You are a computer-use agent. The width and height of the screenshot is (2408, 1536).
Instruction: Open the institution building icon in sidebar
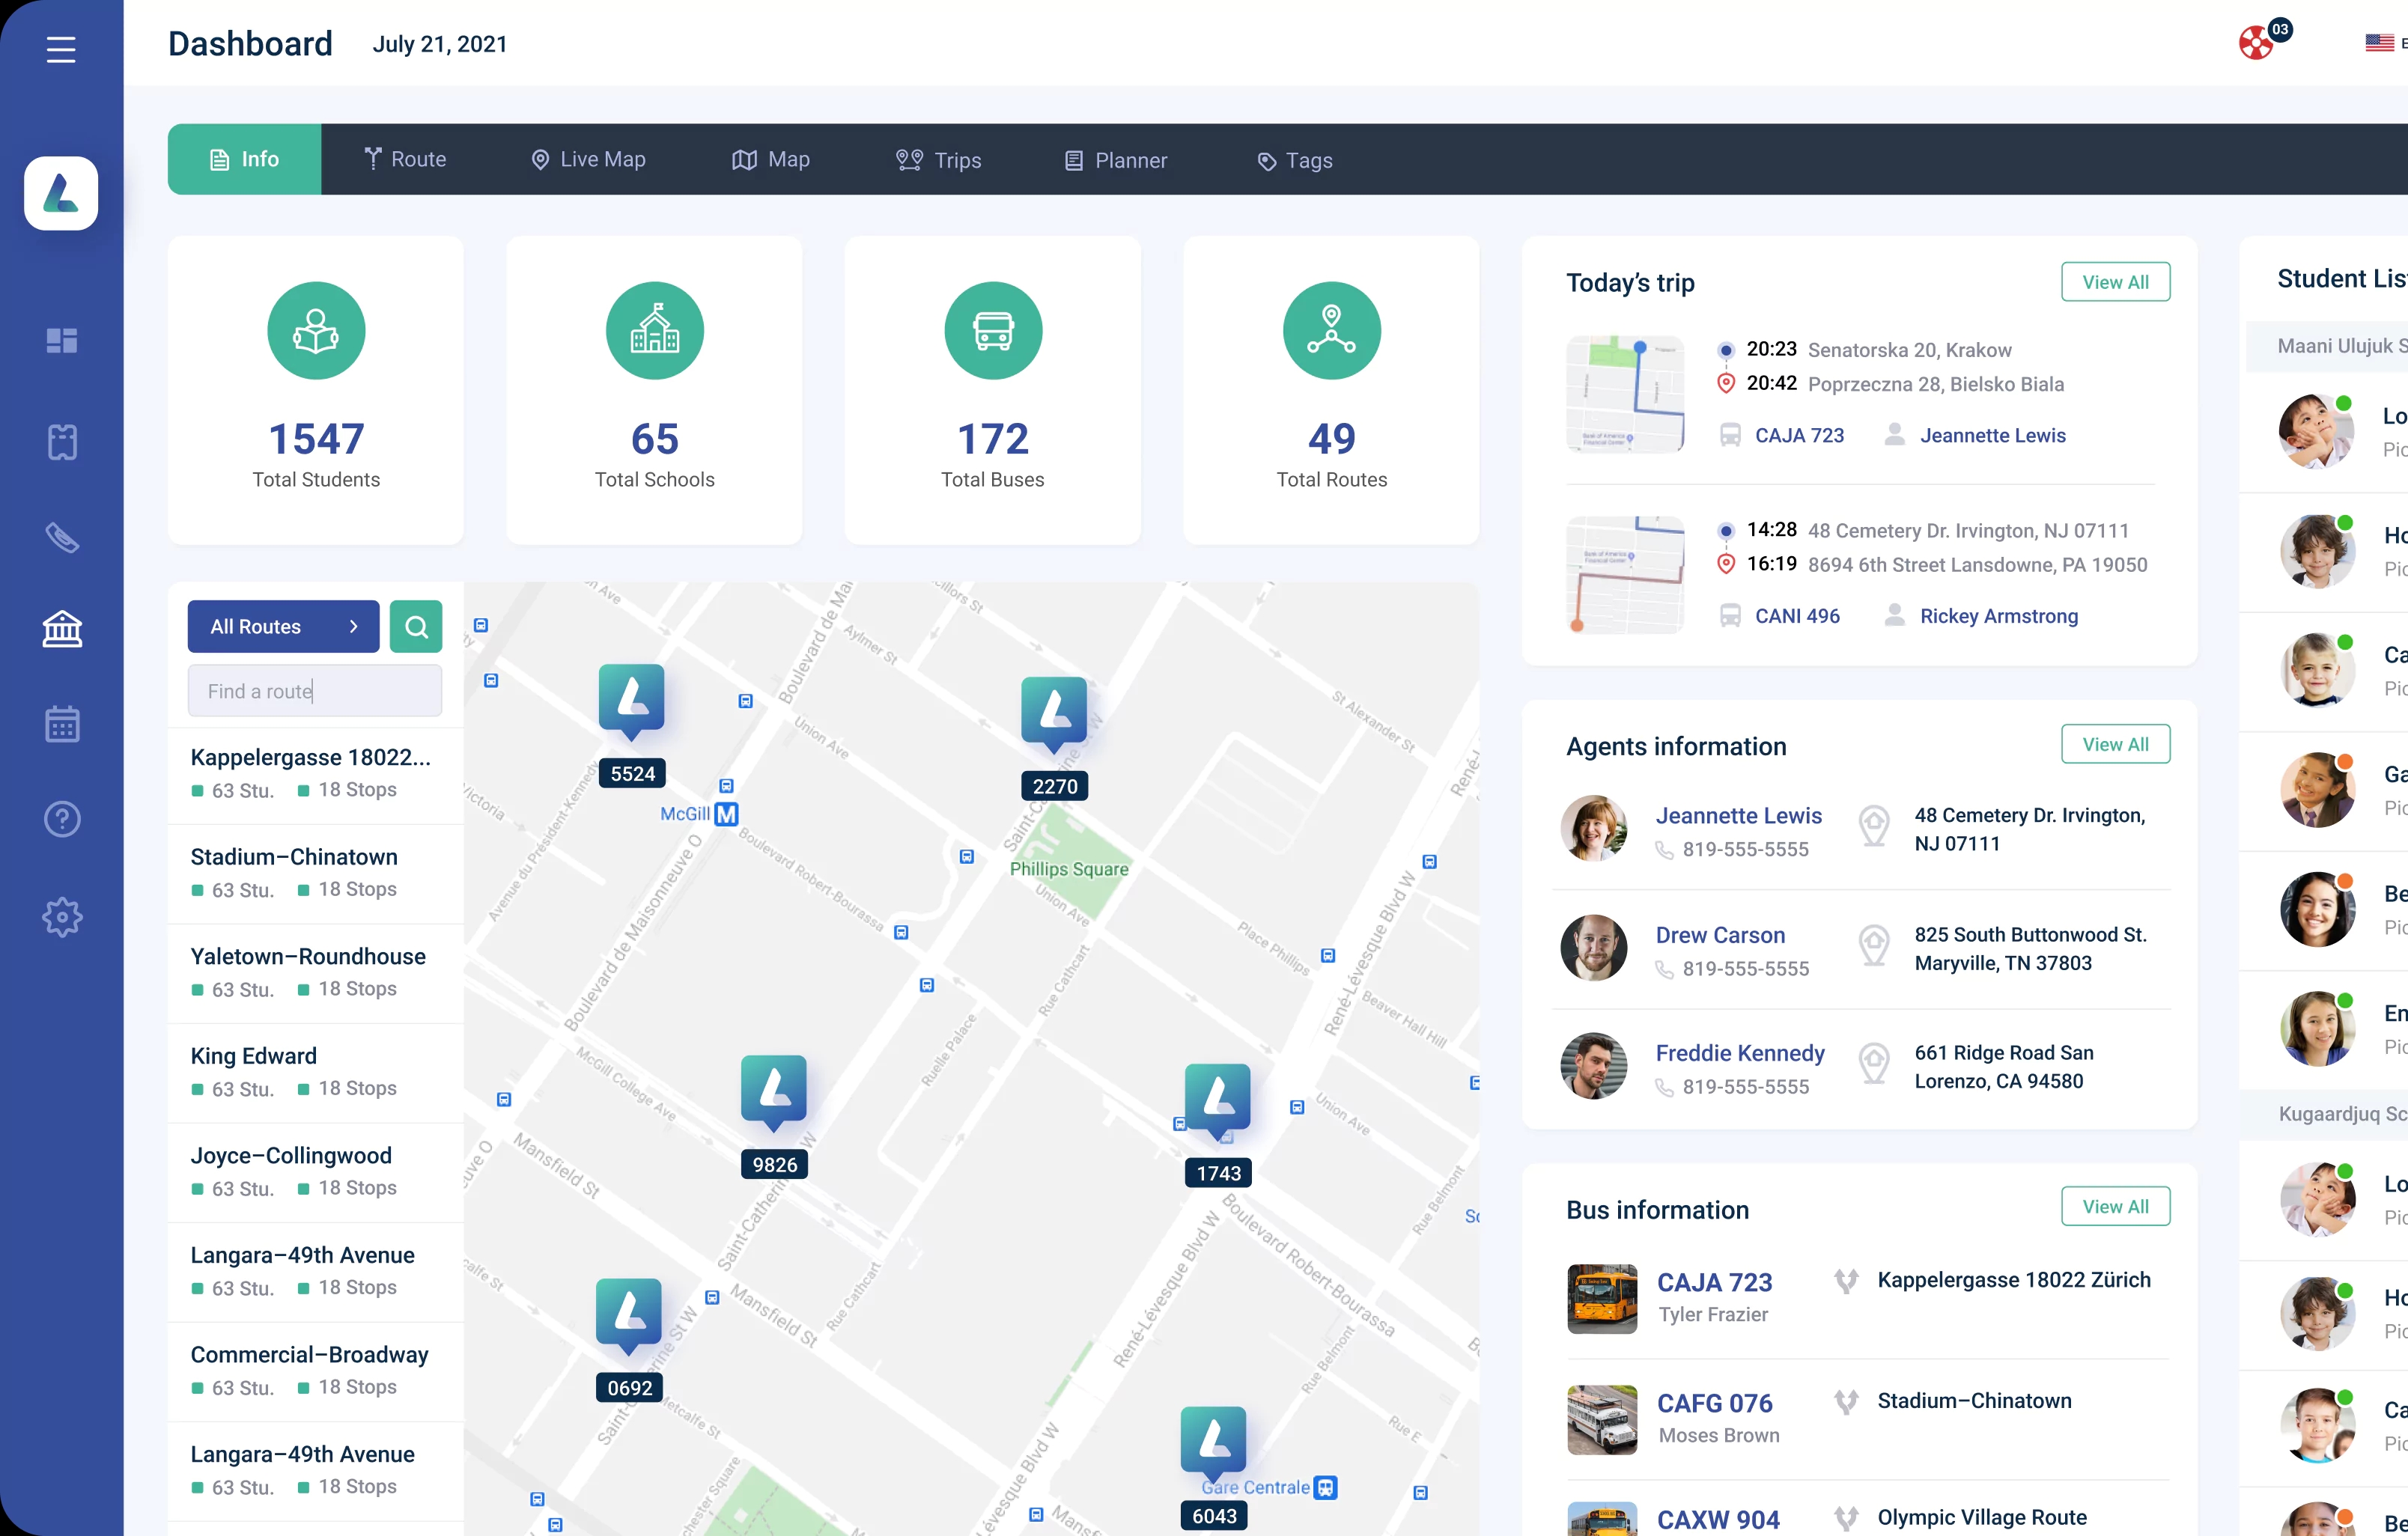coord(62,629)
